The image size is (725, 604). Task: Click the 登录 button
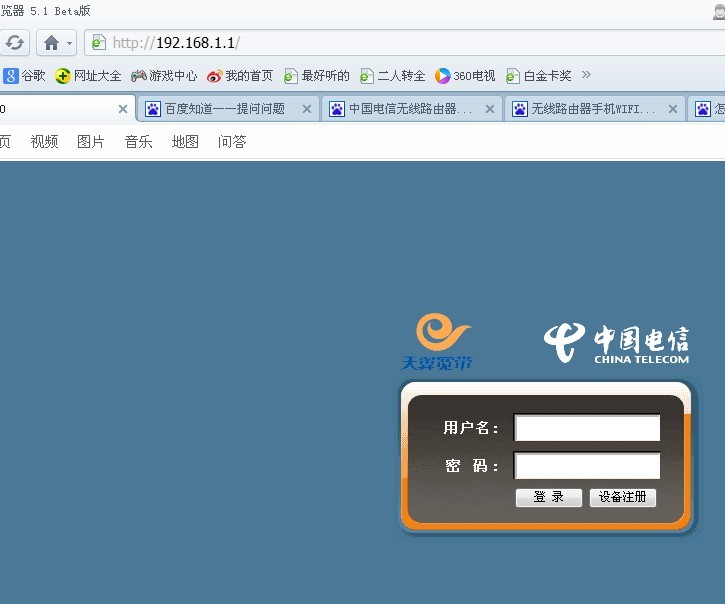click(x=548, y=498)
